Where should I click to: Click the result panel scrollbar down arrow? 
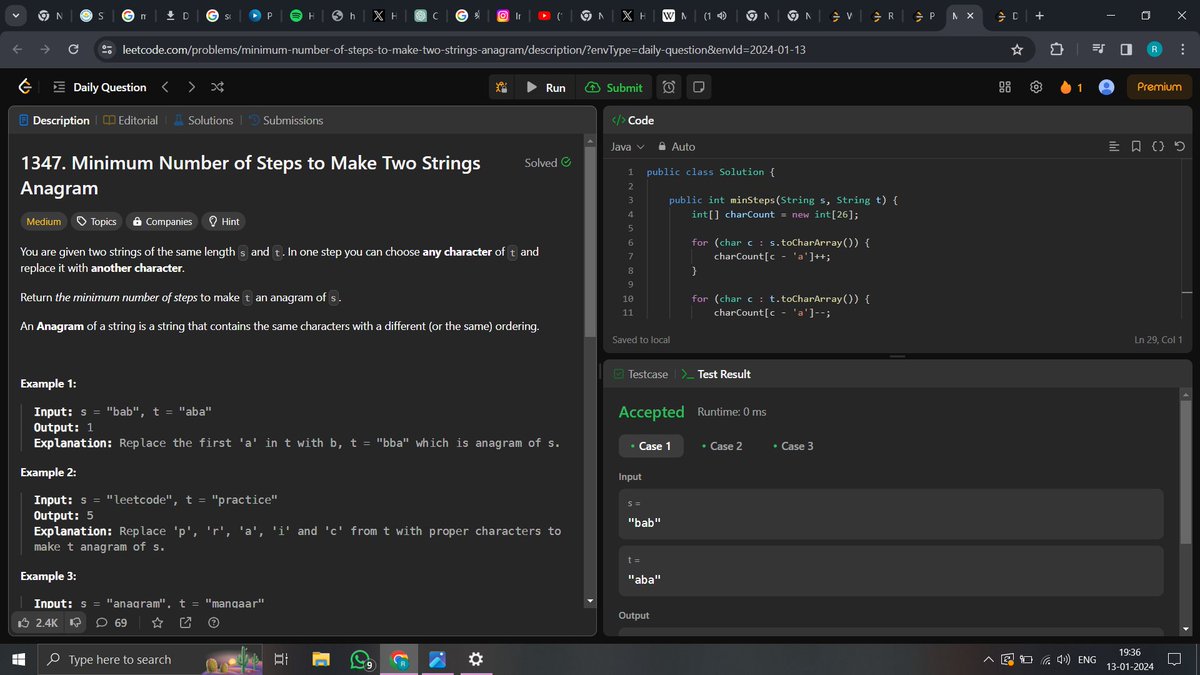coord(1187,627)
